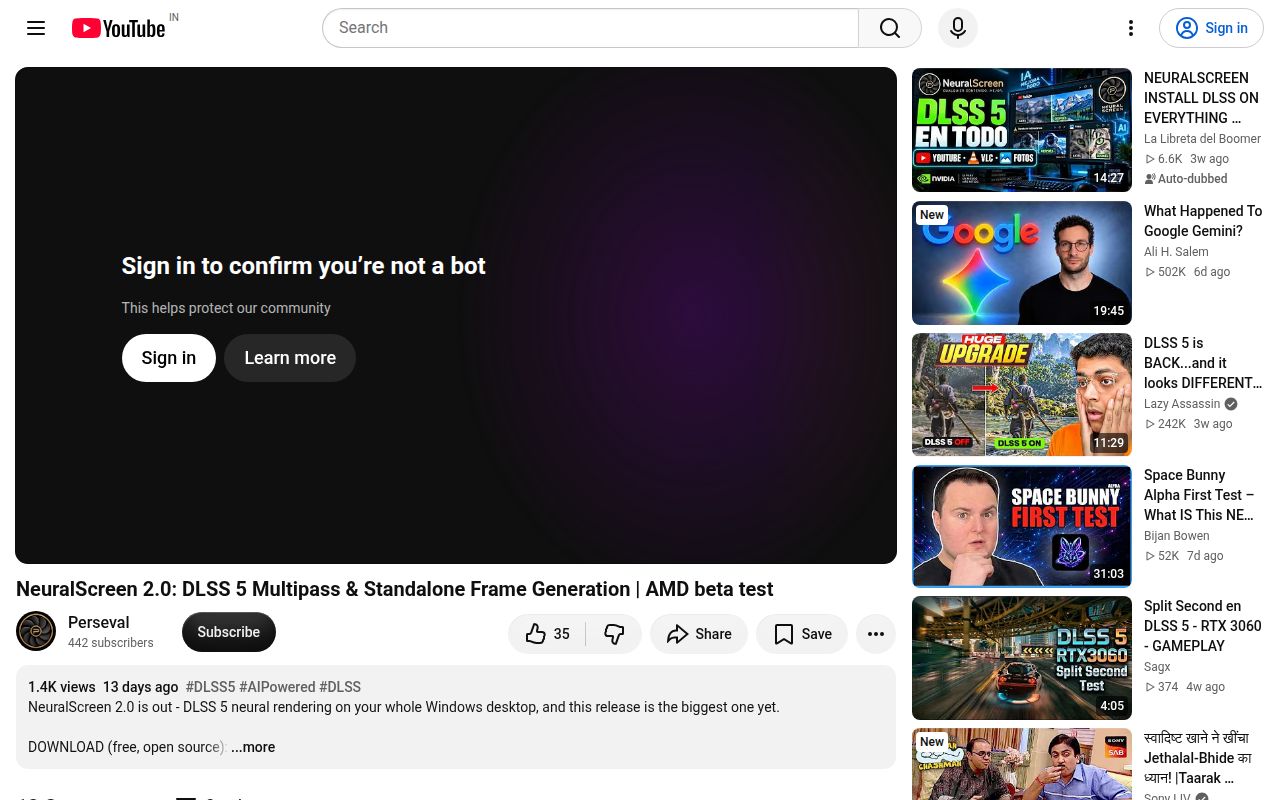Share the NeuralScreen video
The height and width of the screenshot is (800, 1280).
pos(699,634)
